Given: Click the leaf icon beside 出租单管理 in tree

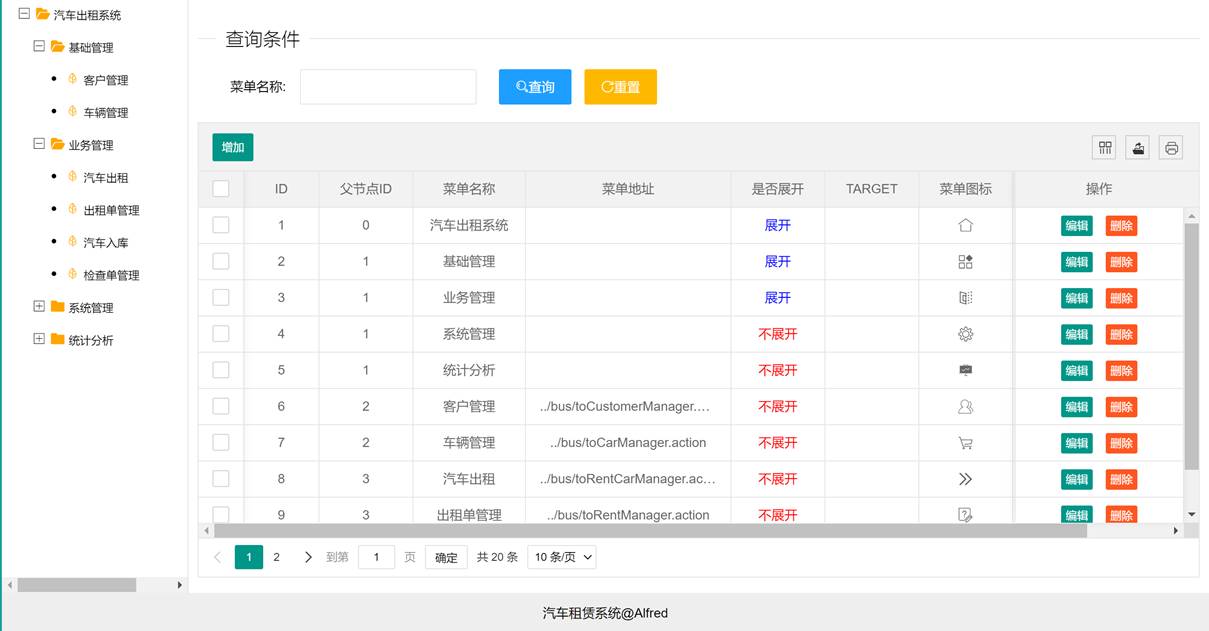Looking at the screenshot, I should (73, 209).
